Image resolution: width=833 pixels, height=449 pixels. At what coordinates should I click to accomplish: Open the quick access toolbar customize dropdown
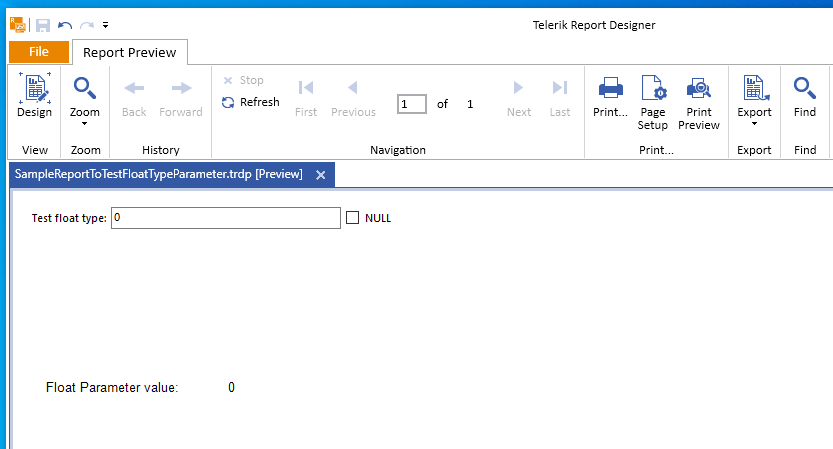click(105, 25)
